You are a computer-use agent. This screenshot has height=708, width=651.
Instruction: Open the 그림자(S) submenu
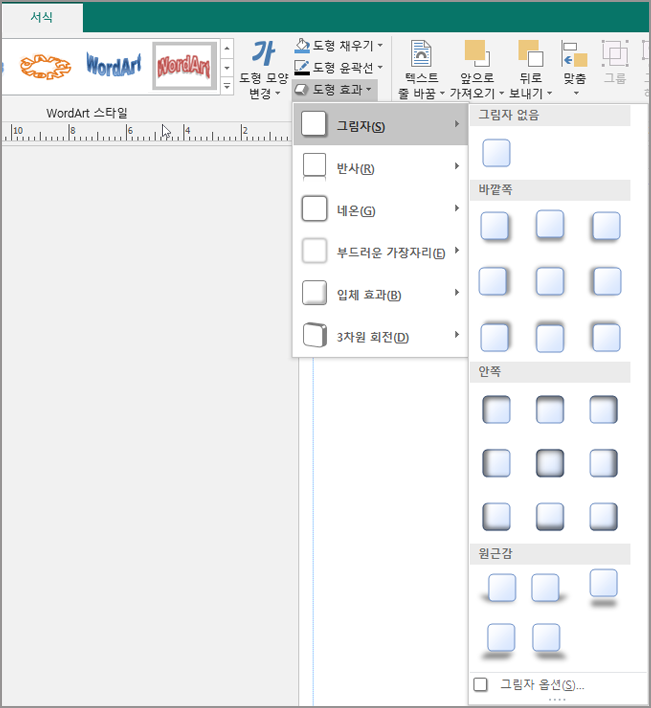(380, 124)
